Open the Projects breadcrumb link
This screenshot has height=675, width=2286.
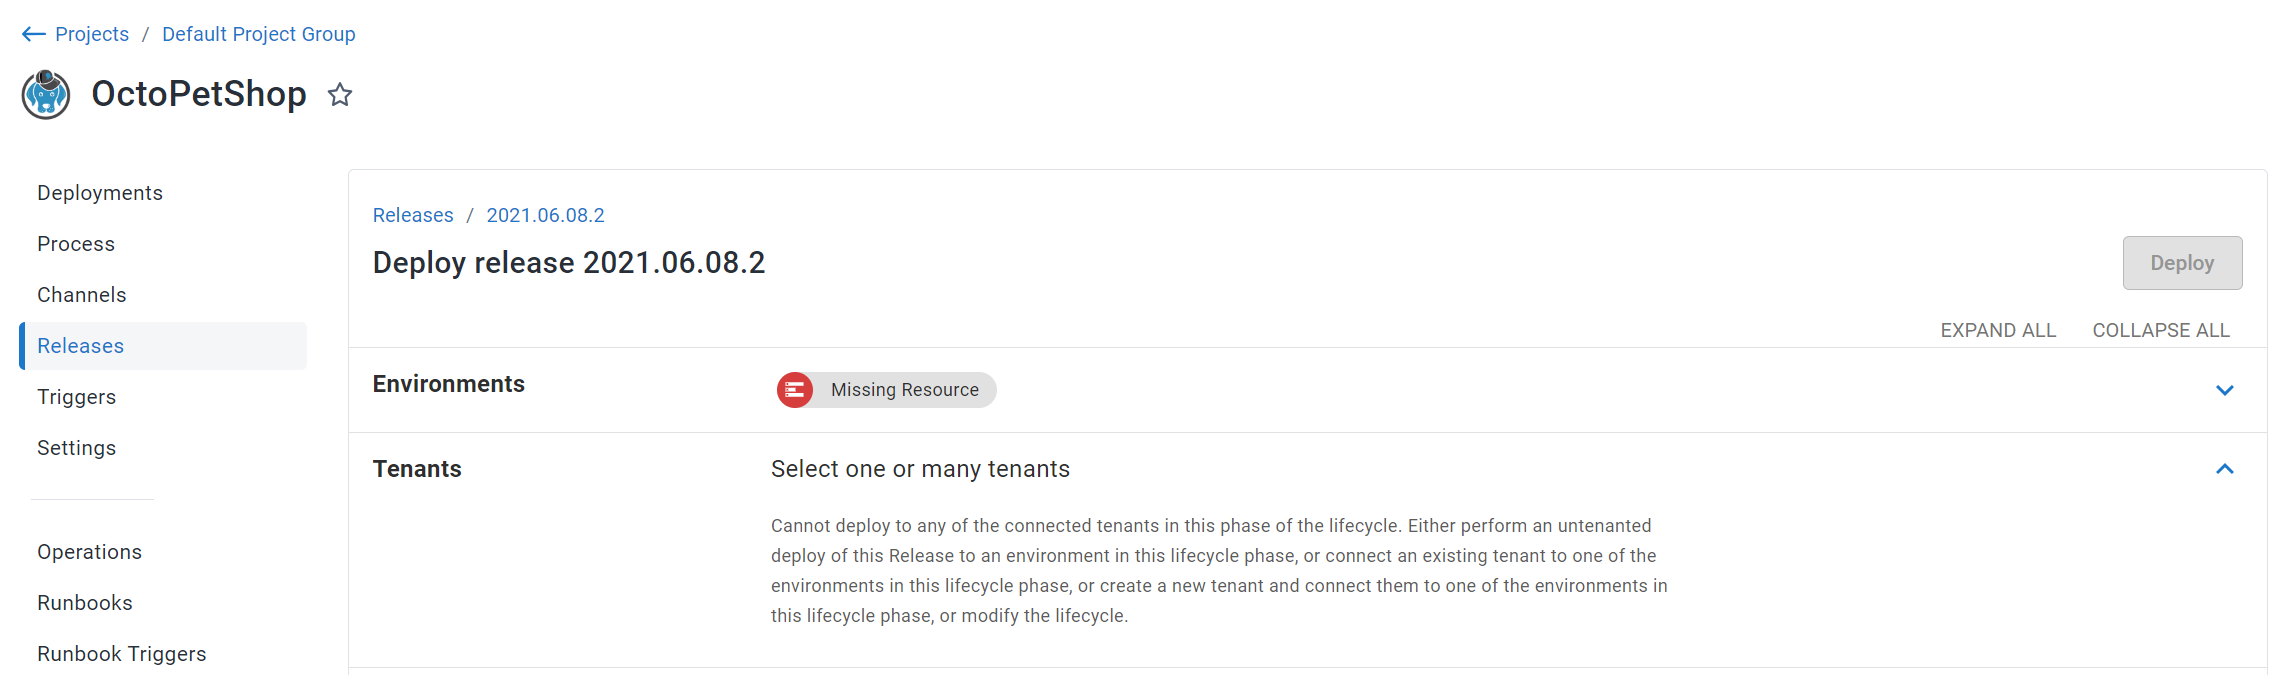[92, 34]
